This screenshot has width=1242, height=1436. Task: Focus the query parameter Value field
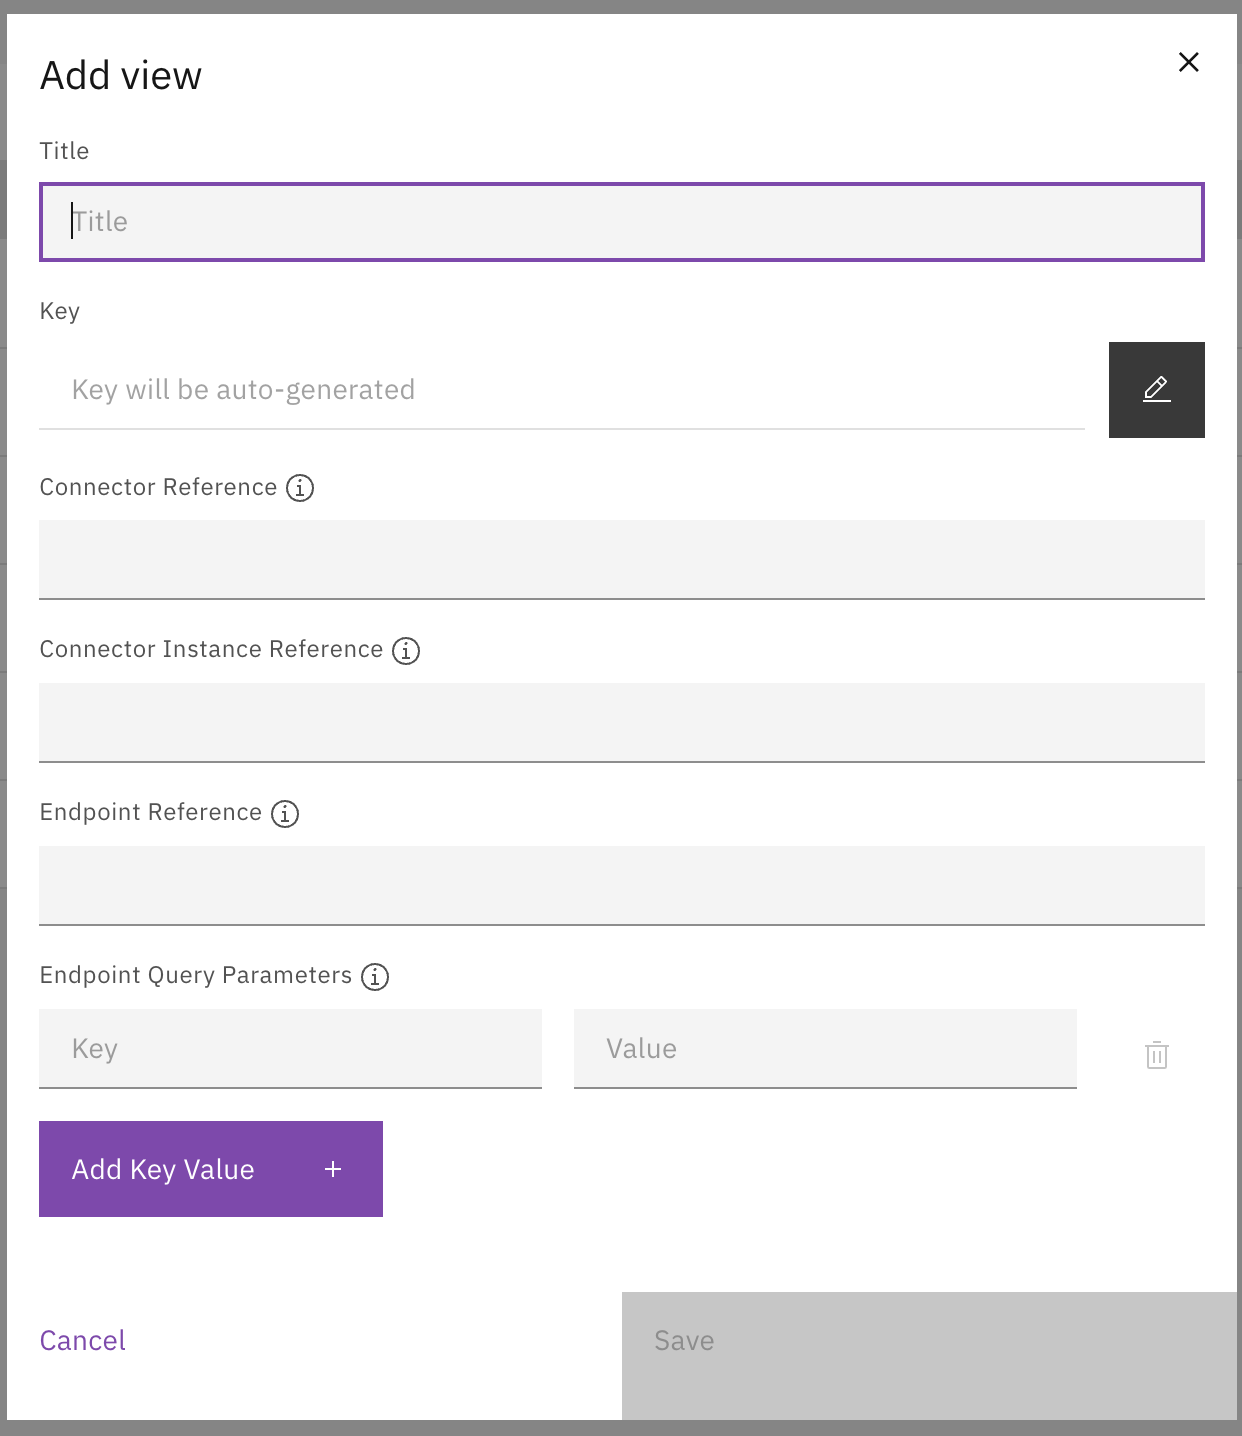tap(824, 1048)
